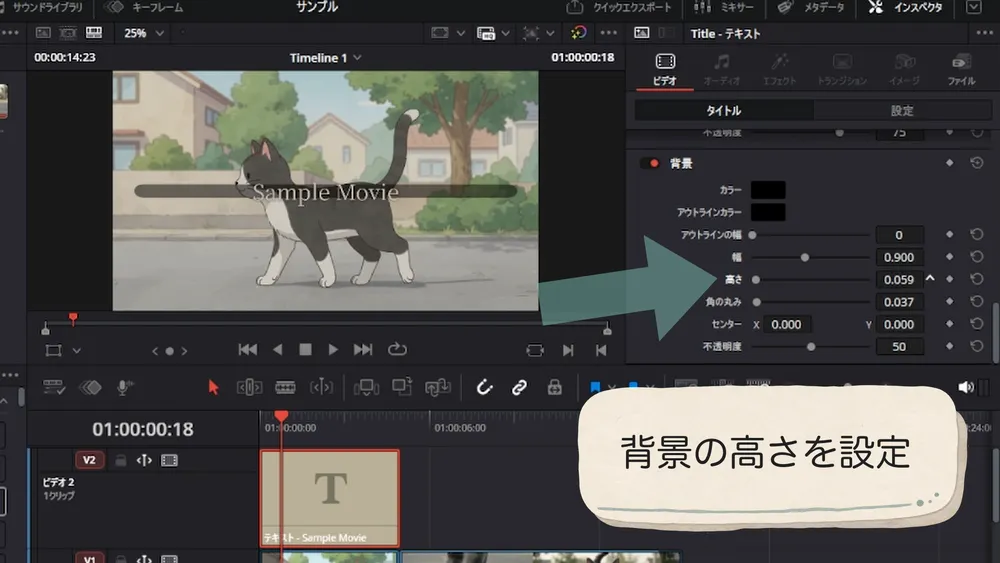
Task: Expand the top-right panel overflow chevron
Action: tap(973, 8)
